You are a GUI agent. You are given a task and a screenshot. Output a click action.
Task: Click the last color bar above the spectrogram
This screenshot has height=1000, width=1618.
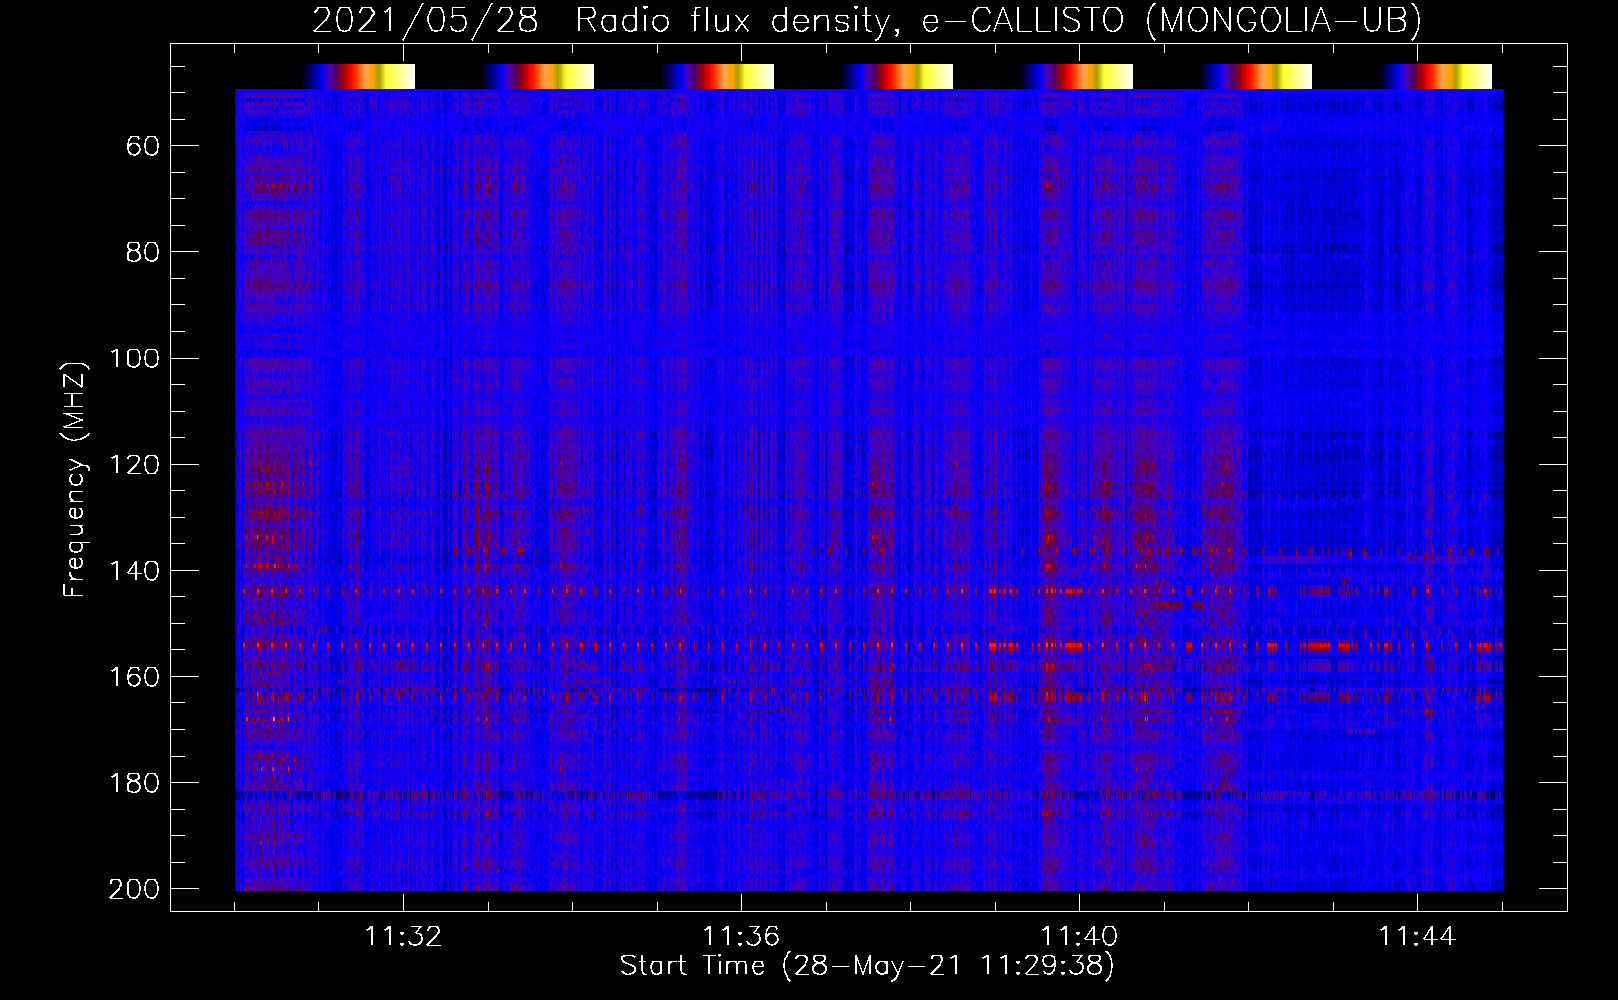point(1437,76)
